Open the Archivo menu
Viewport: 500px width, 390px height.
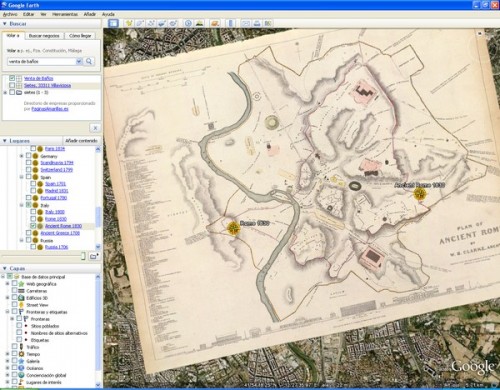10,14
